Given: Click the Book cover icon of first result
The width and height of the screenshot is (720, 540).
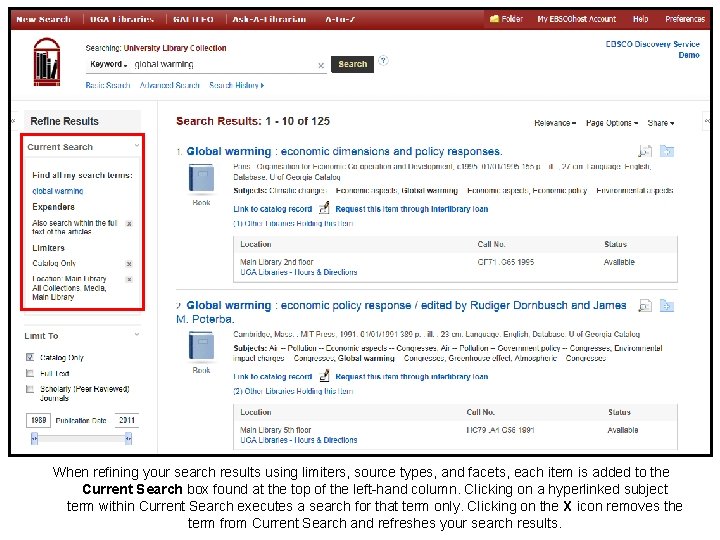Looking at the screenshot, I should [201, 178].
